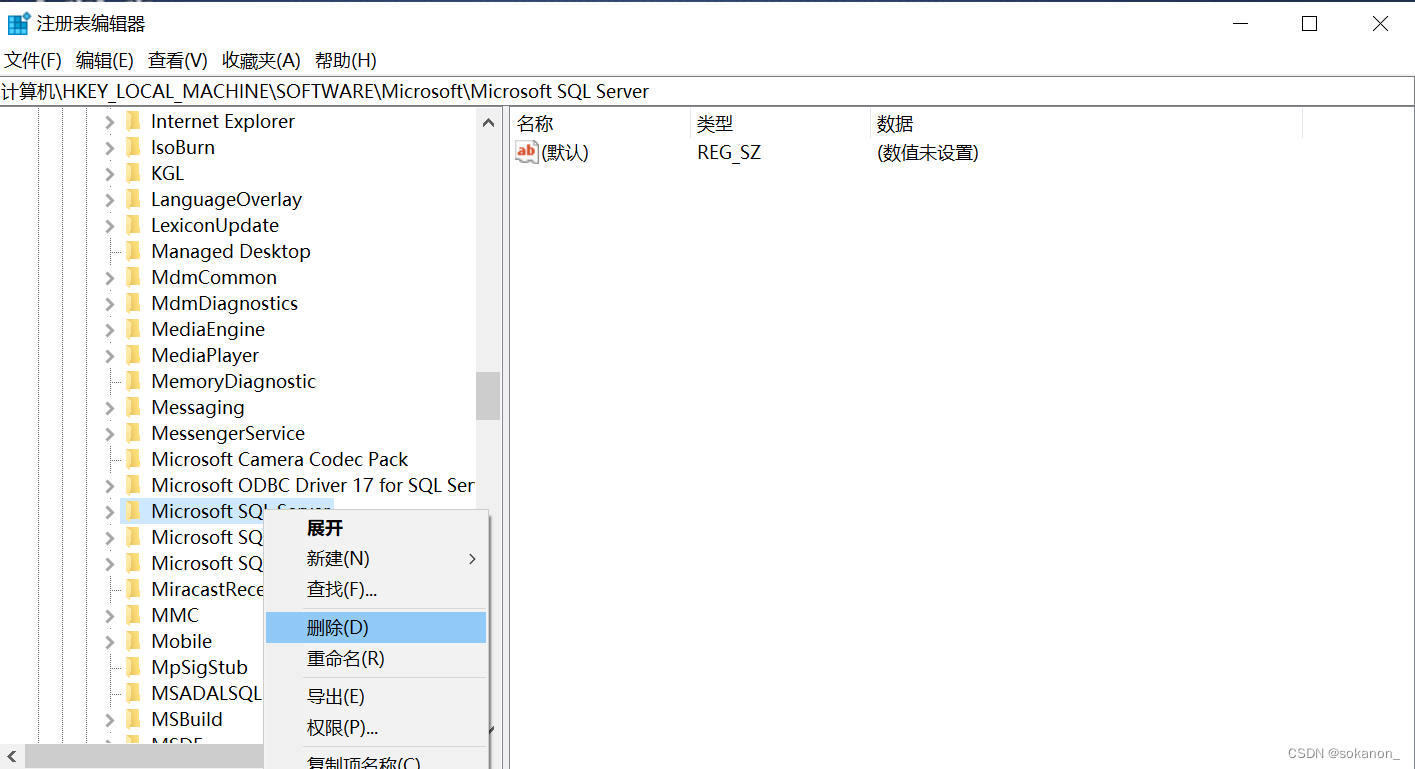Choose 权限(P)... in the context menu
Screen dimensions: 1415x769
[376, 728]
